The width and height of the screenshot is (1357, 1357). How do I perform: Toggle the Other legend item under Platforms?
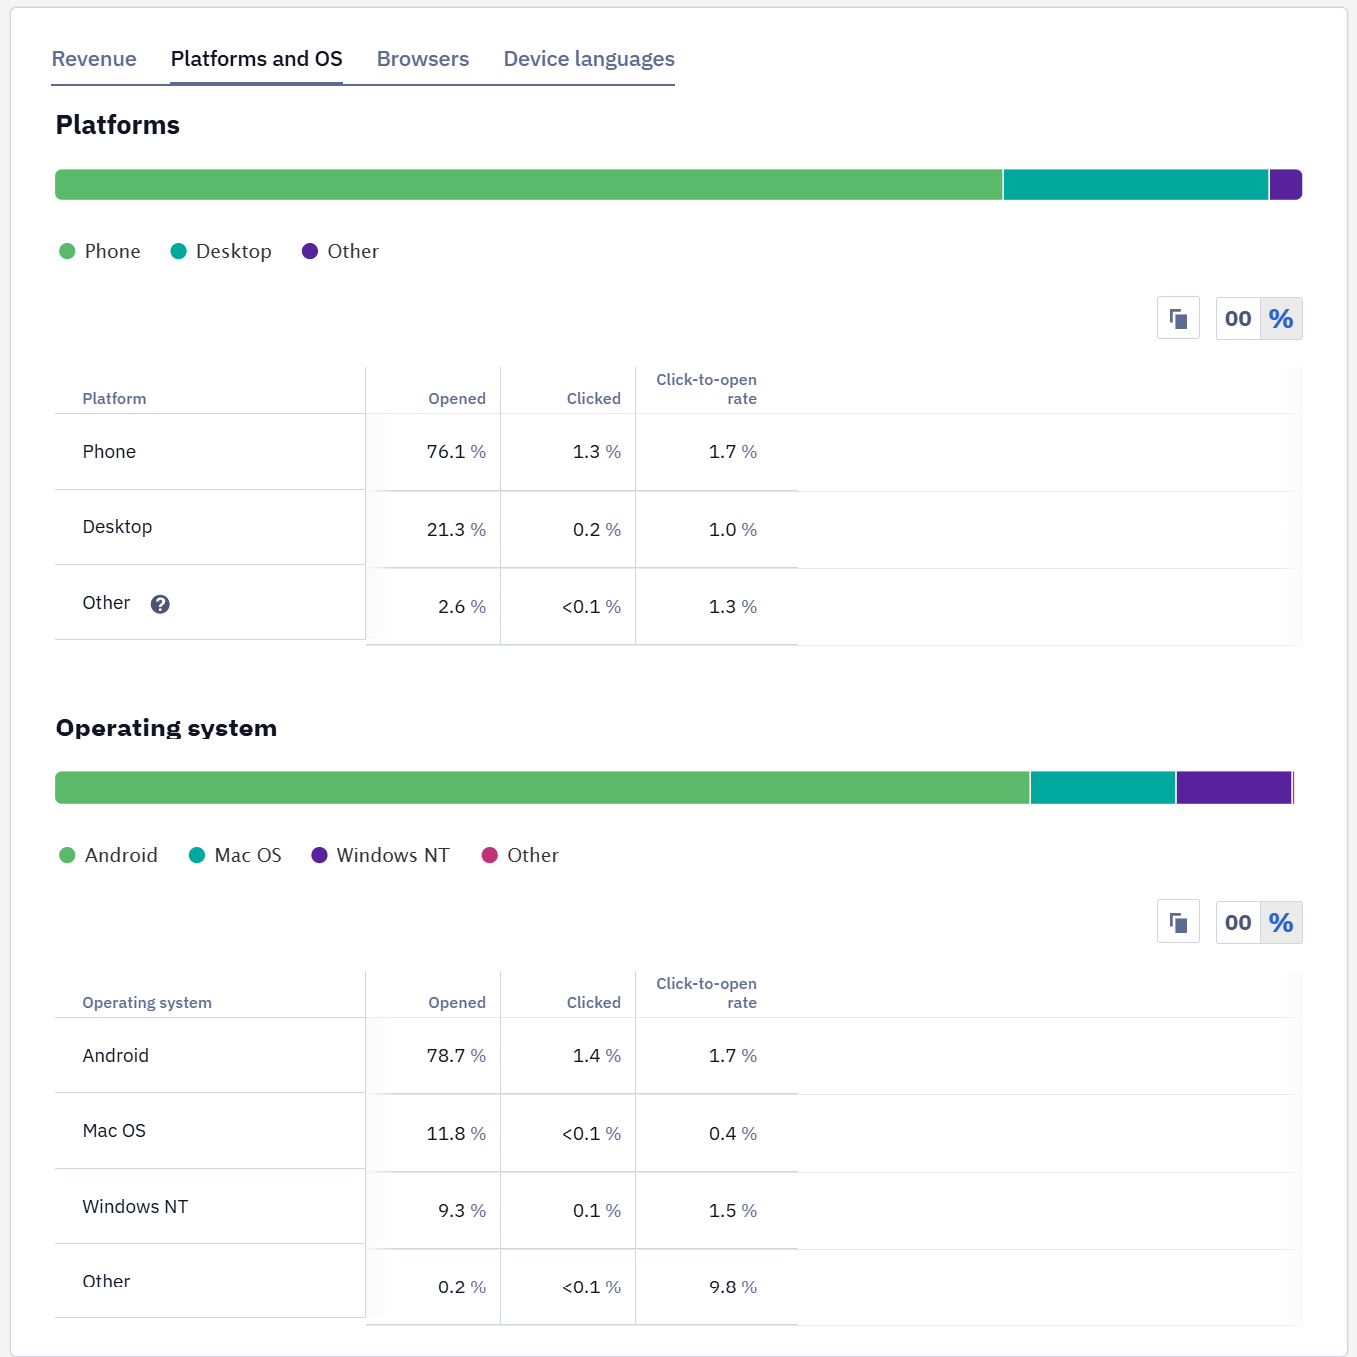[x=340, y=251]
